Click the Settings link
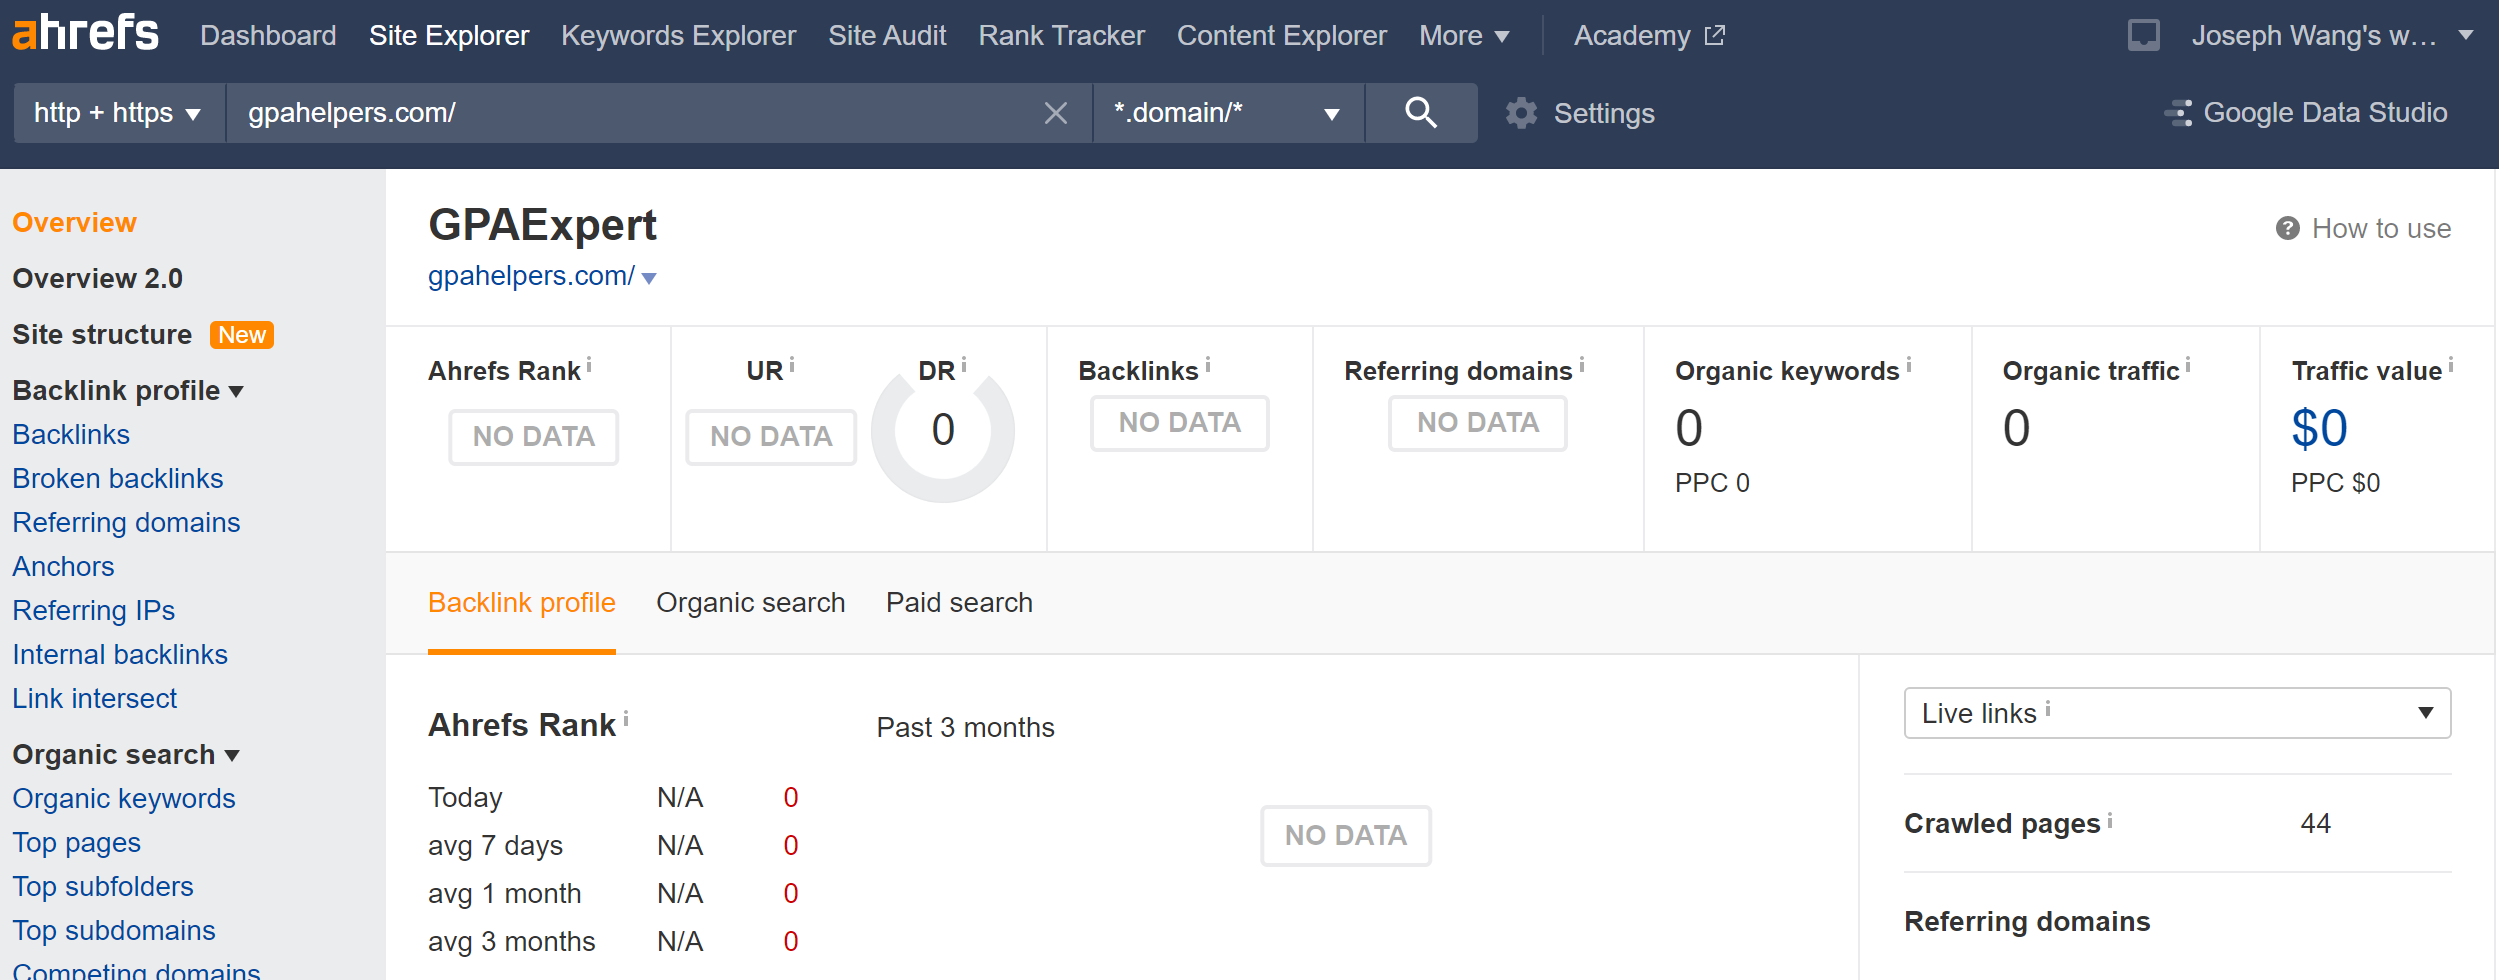Screen dimensions: 2499x980 click(x=1604, y=113)
